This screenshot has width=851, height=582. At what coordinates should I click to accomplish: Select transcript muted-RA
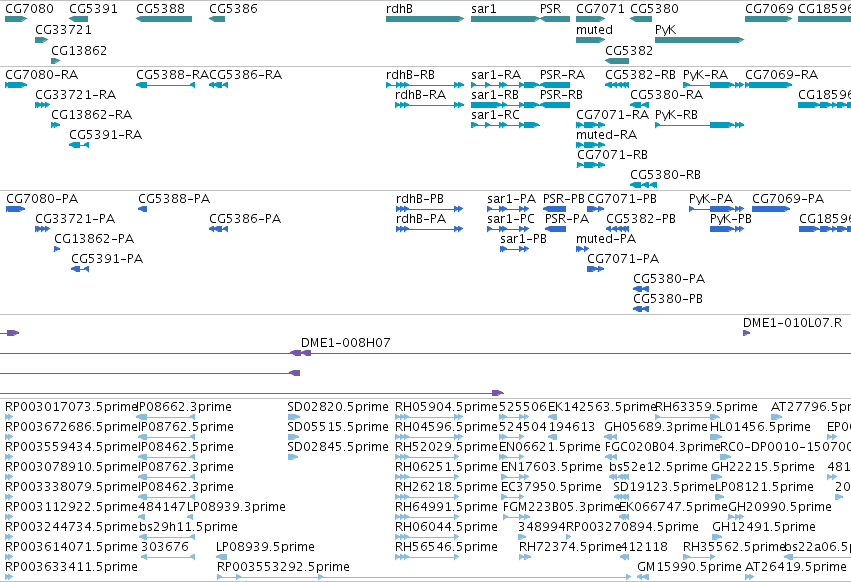(607, 135)
